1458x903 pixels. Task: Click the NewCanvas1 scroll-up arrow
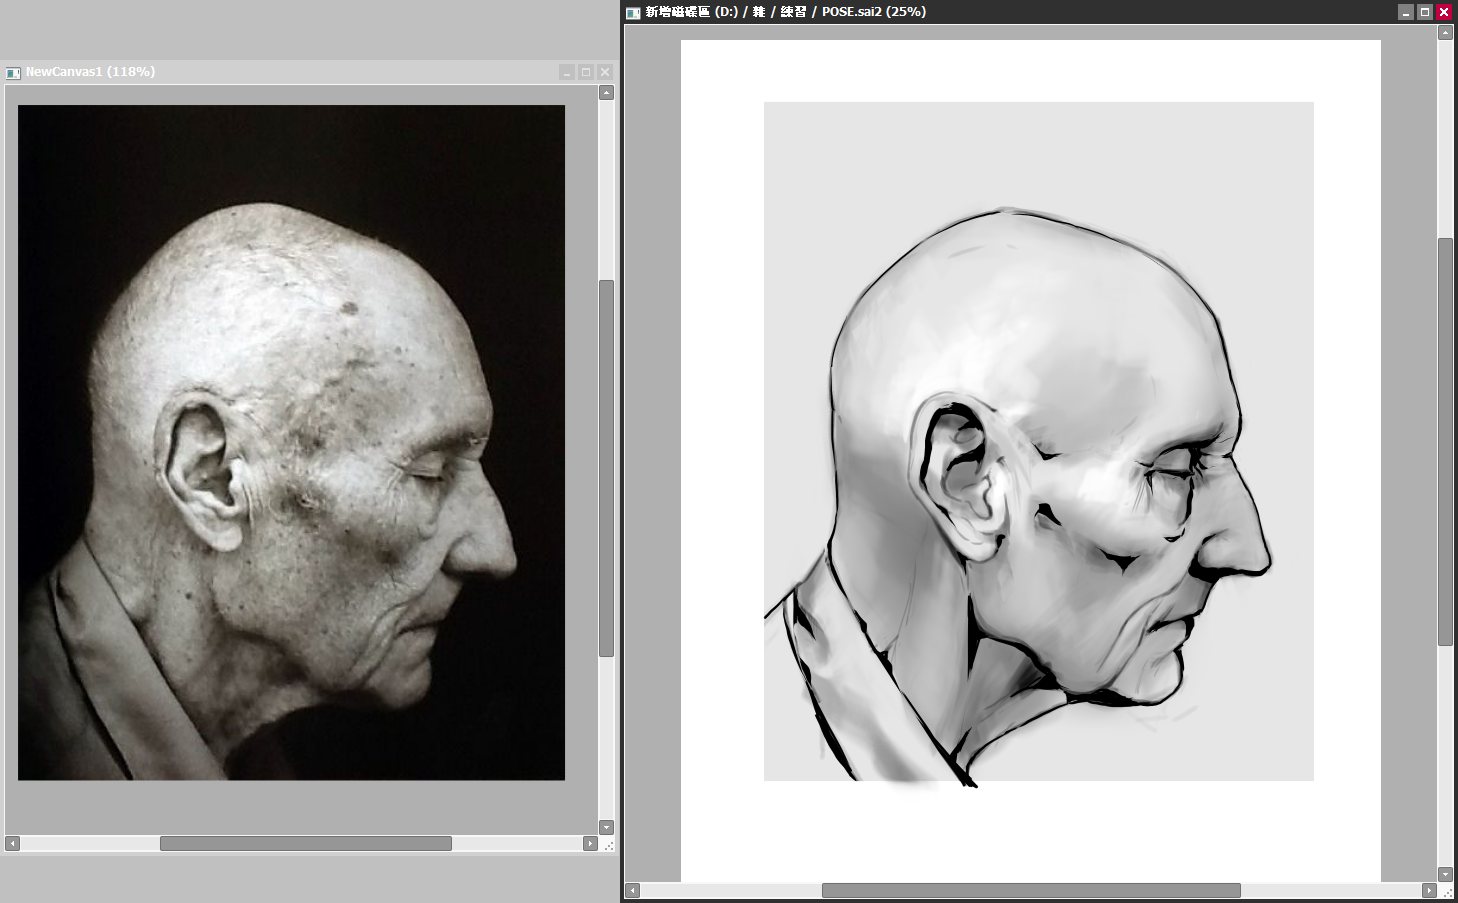(x=606, y=93)
